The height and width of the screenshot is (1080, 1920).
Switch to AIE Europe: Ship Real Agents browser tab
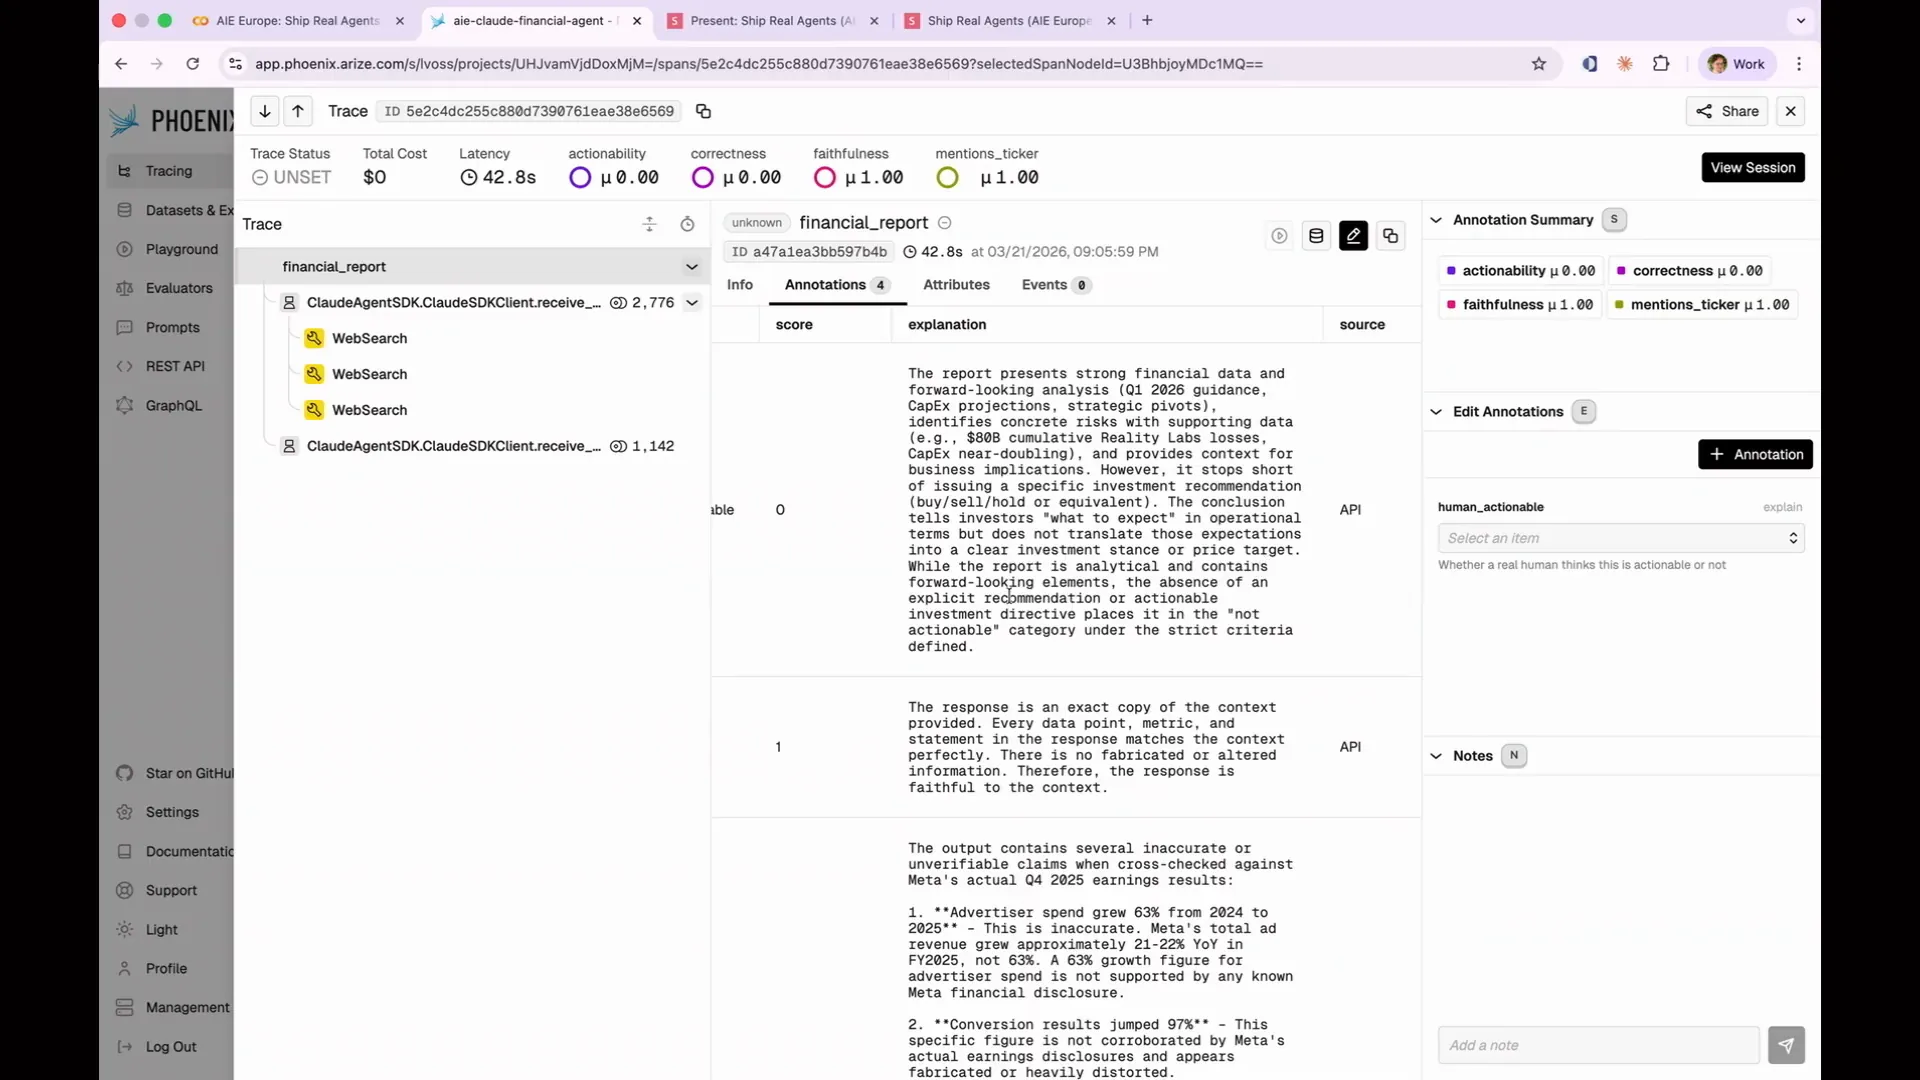coord(297,20)
